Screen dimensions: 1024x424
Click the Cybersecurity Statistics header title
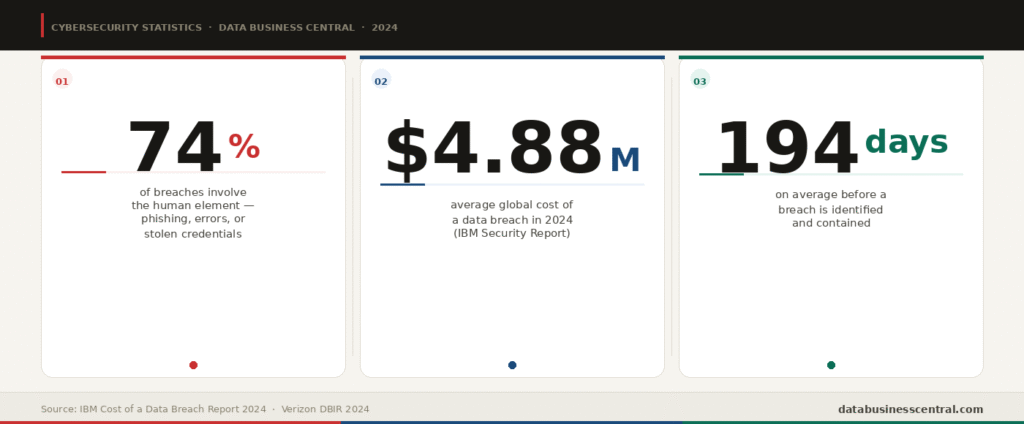(x=126, y=27)
